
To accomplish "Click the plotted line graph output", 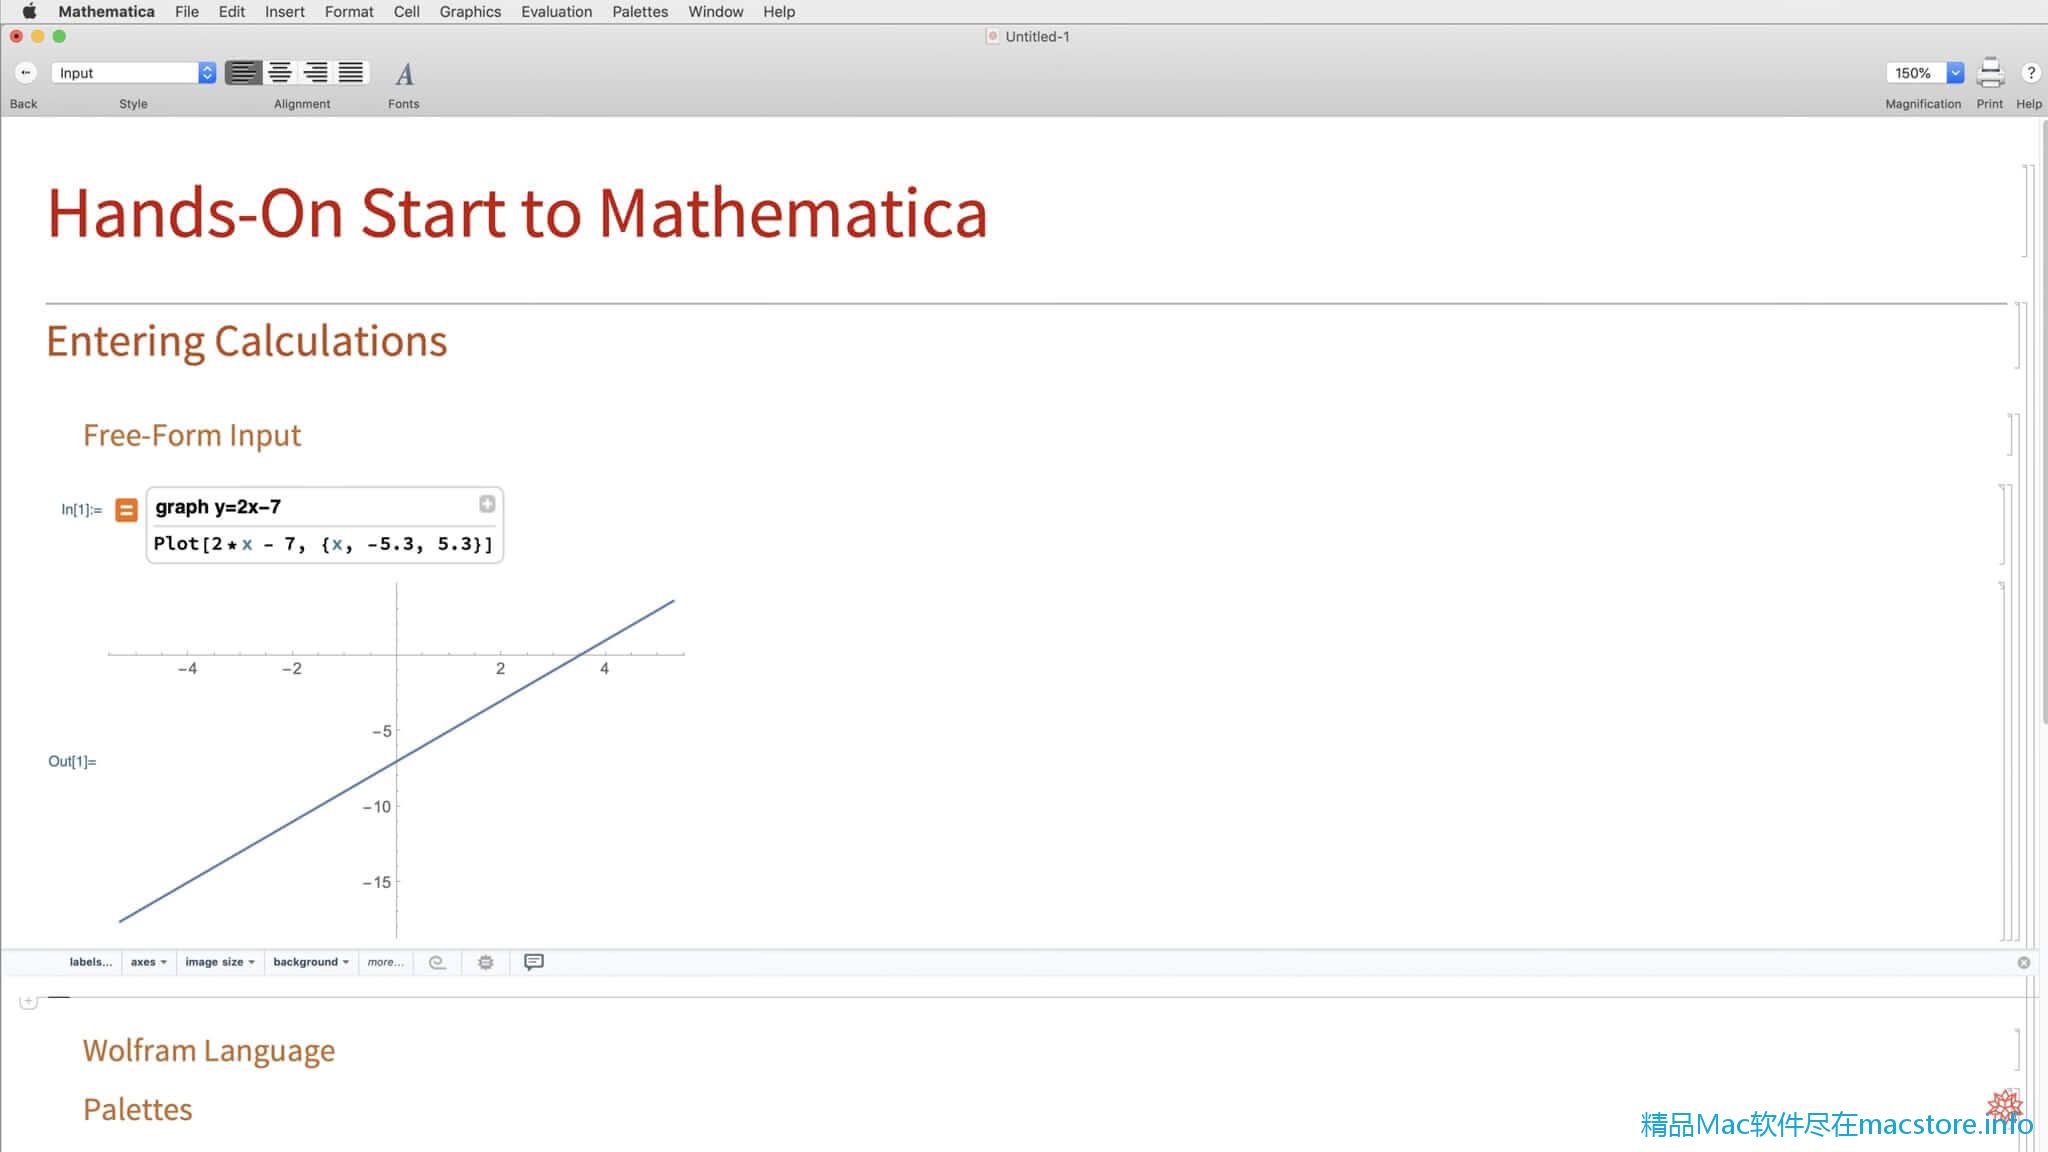I will (396, 760).
